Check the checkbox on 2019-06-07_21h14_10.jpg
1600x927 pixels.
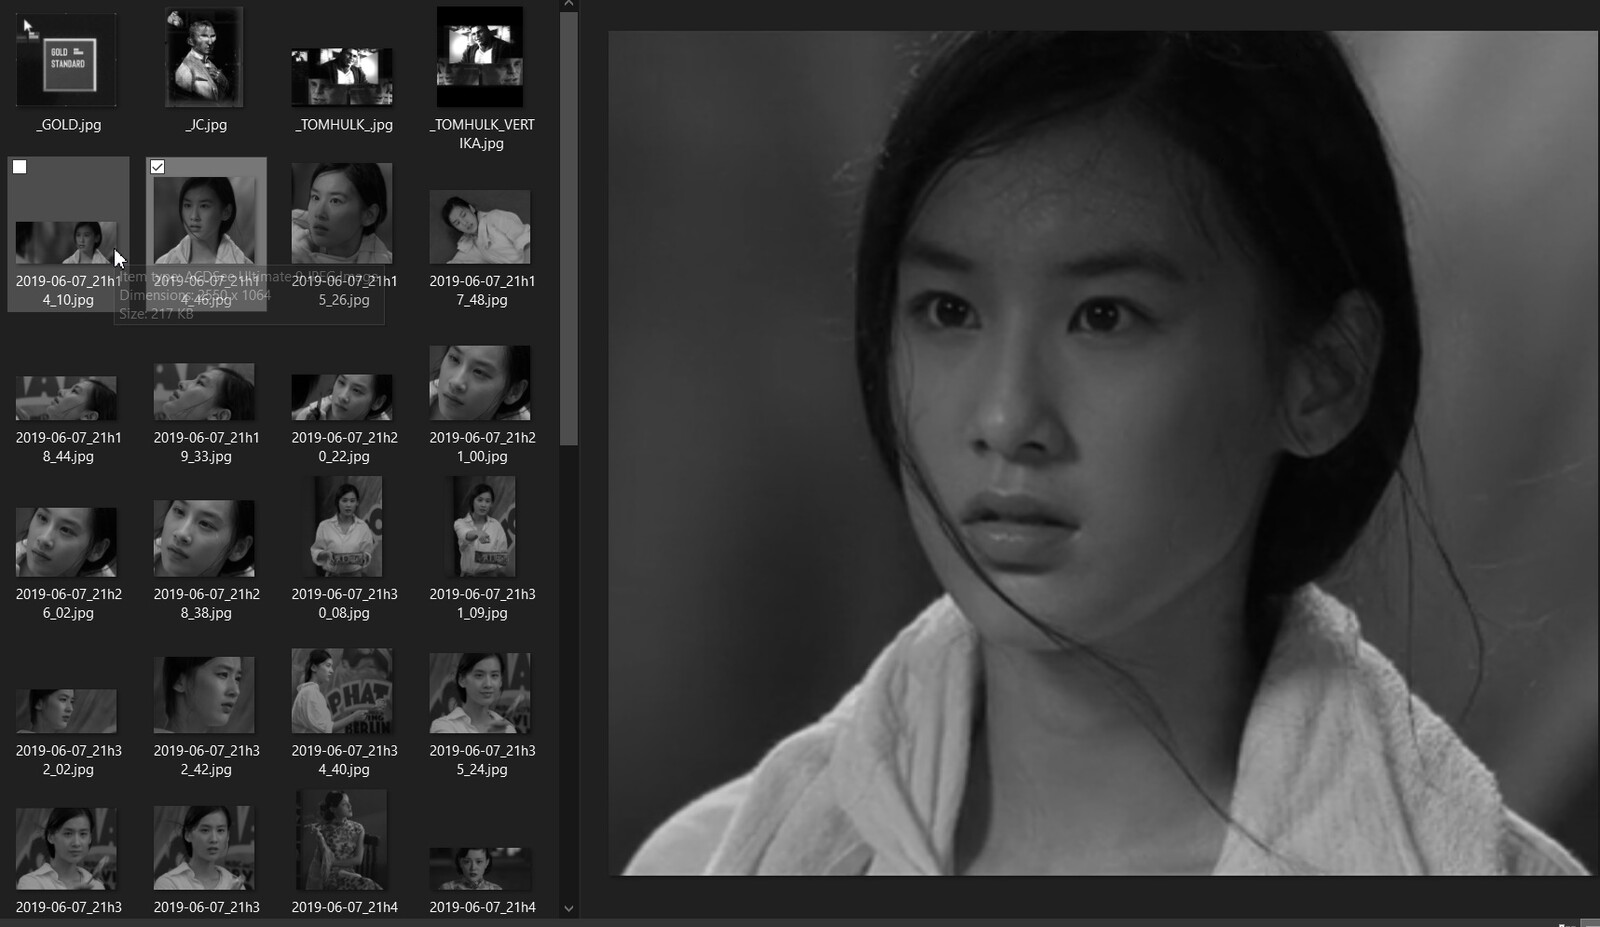[20, 167]
